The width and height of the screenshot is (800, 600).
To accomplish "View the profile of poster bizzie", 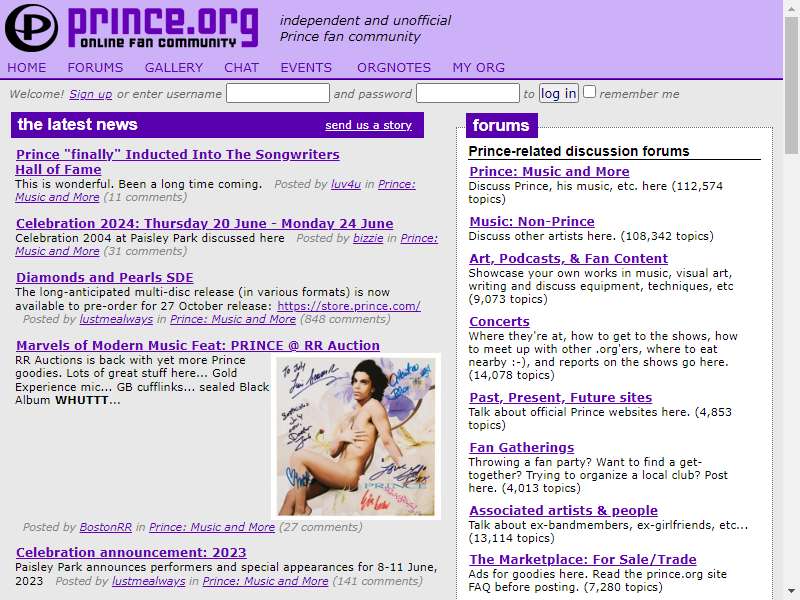I will [368, 238].
